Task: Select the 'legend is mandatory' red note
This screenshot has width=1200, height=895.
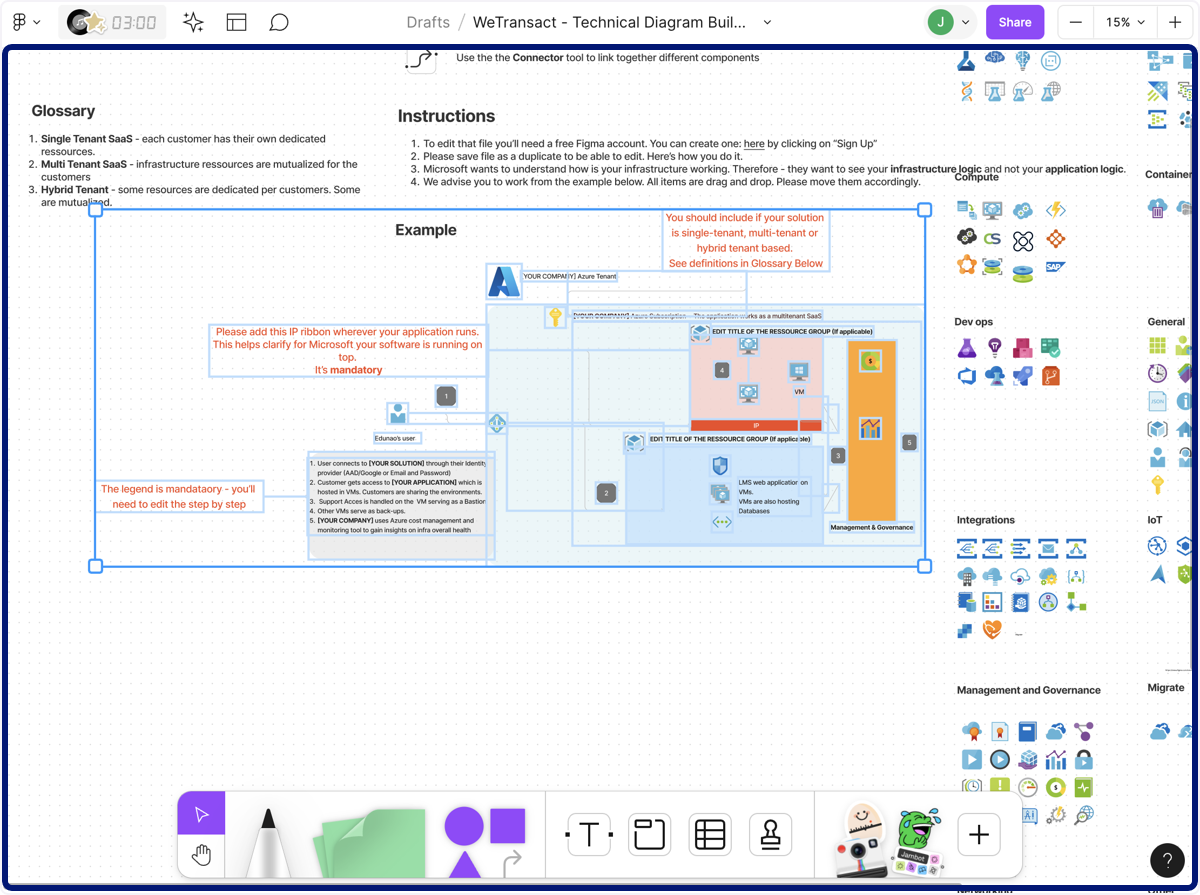Action: 179,497
